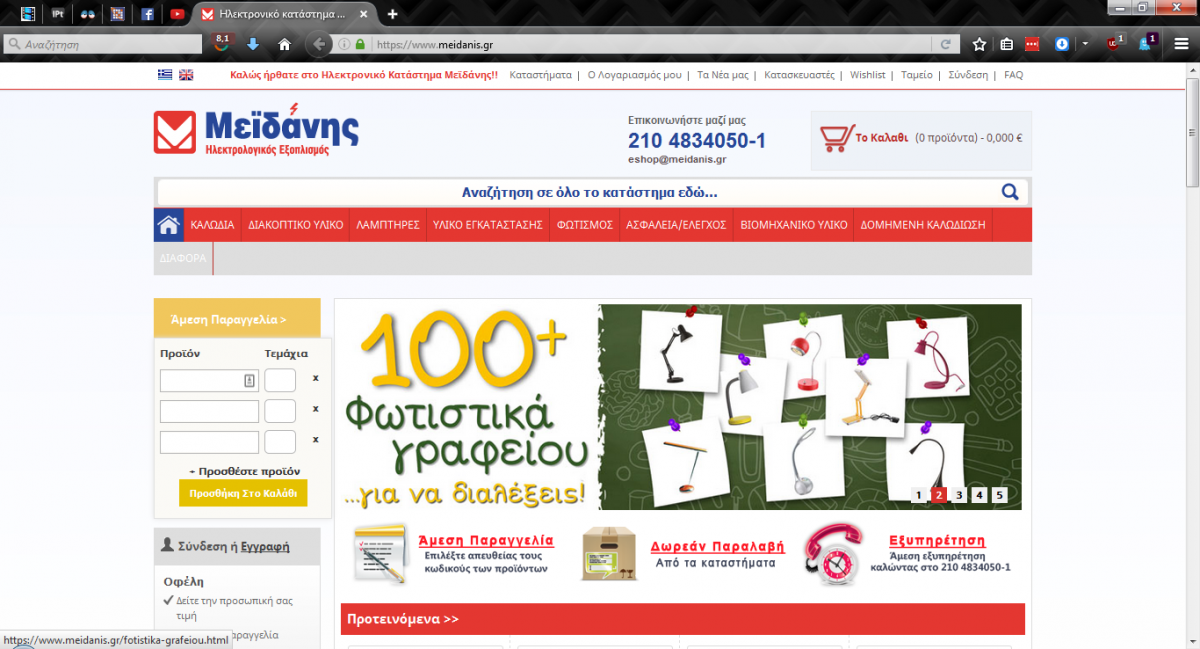Open the red LastPass extension icon
Screen dimensions: 1200x649
point(1033,44)
